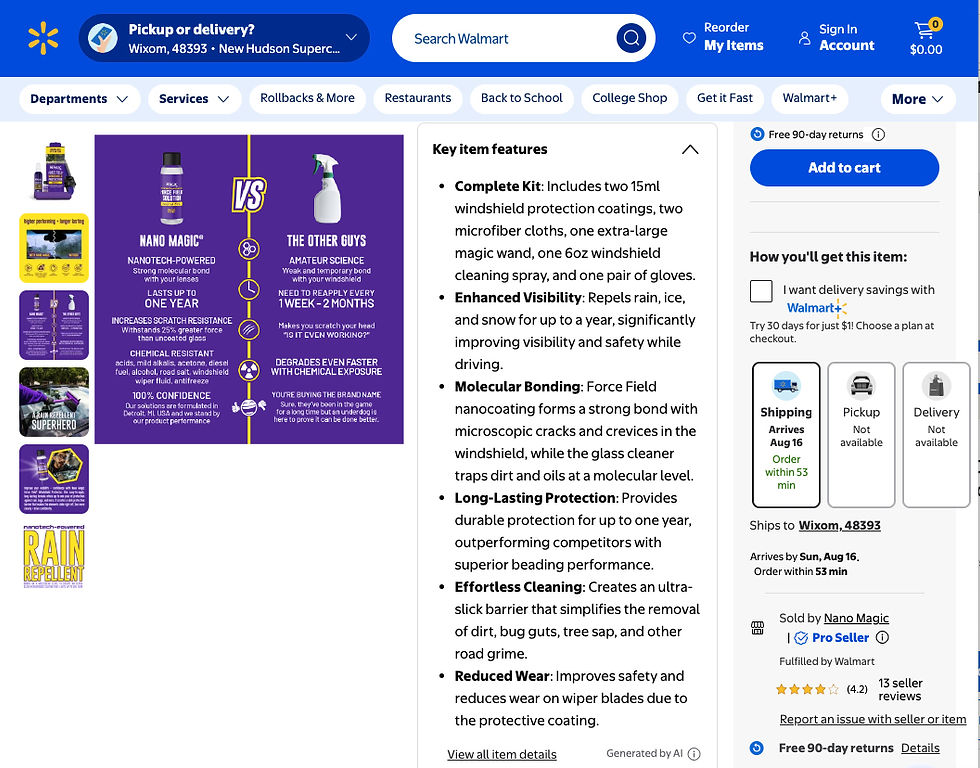Click the search magnifier icon

[631, 38]
